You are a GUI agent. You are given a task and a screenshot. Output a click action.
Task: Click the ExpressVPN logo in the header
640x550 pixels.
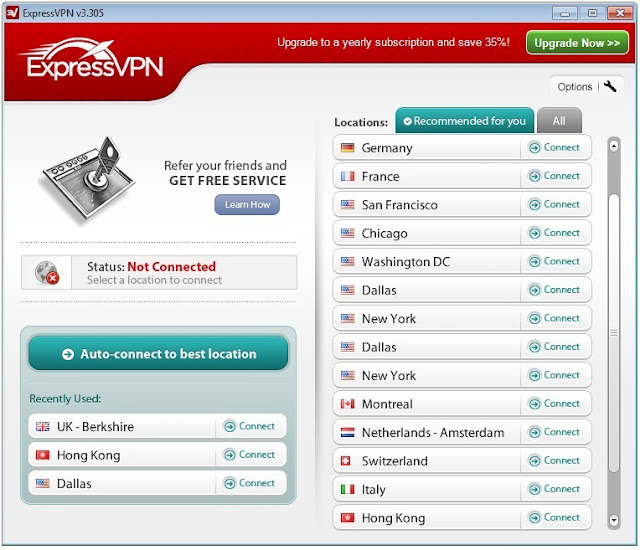point(91,59)
